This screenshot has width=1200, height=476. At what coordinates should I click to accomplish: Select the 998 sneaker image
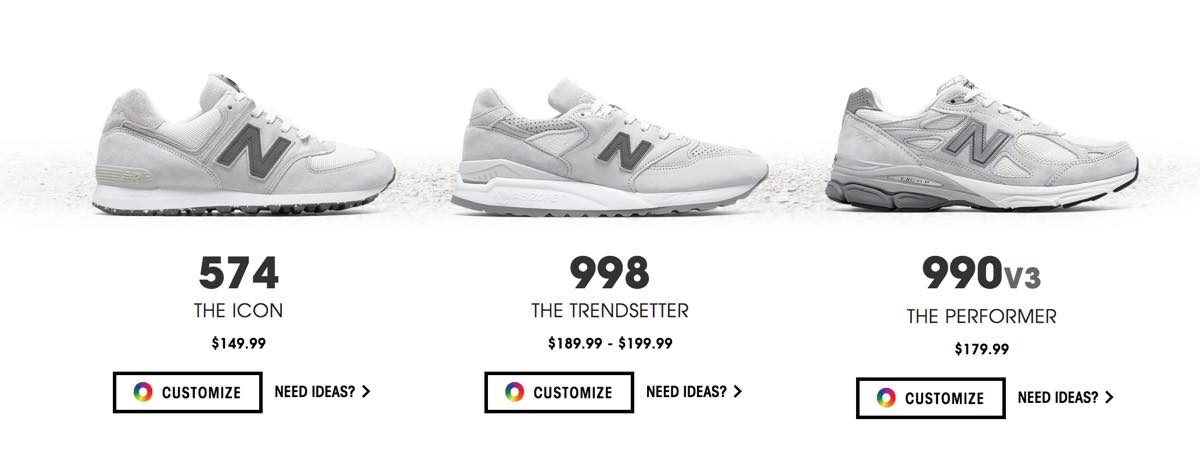(x=609, y=150)
